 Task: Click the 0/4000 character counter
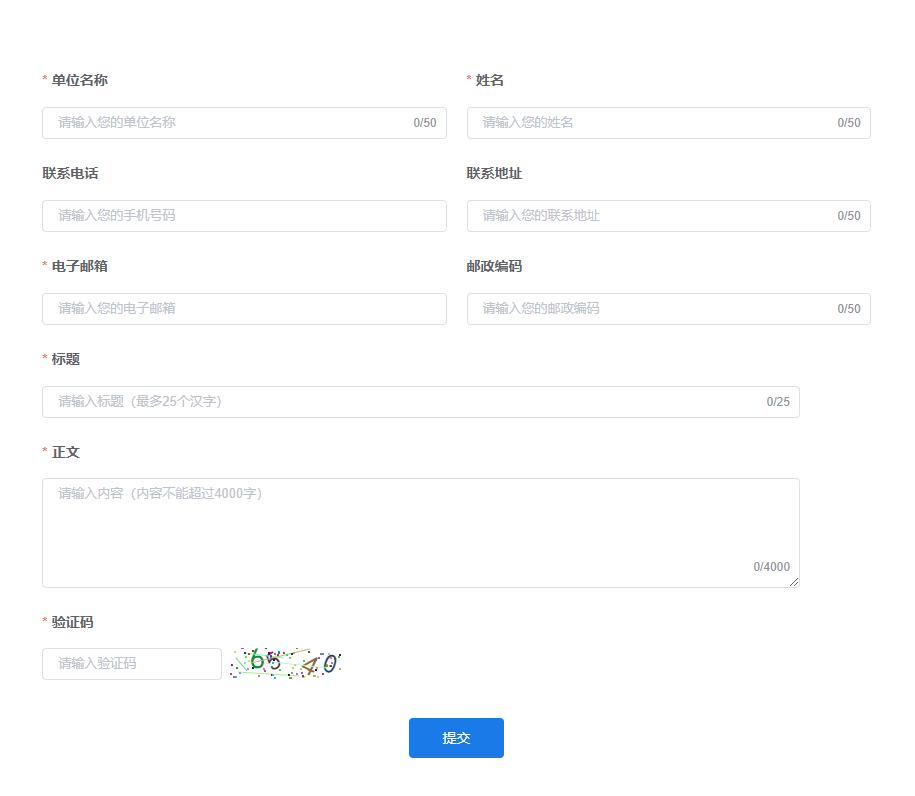(x=771, y=567)
